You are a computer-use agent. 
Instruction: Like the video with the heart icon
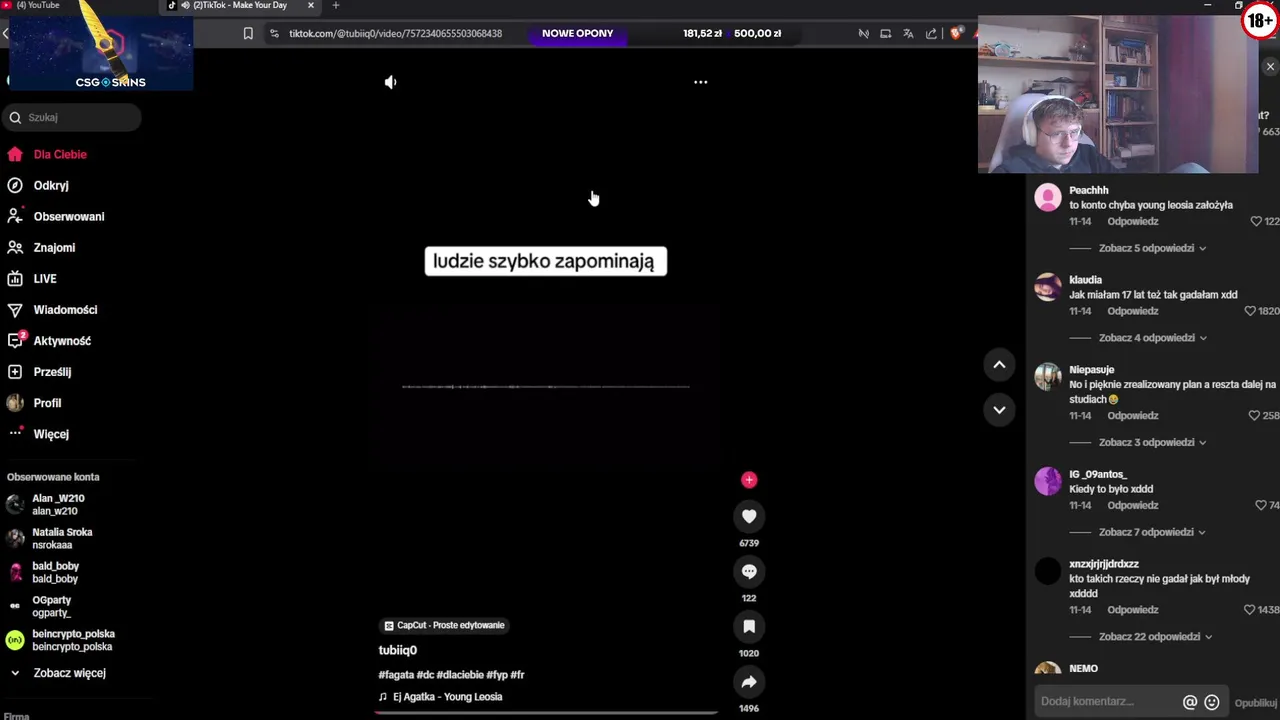(x=749, y=516)
